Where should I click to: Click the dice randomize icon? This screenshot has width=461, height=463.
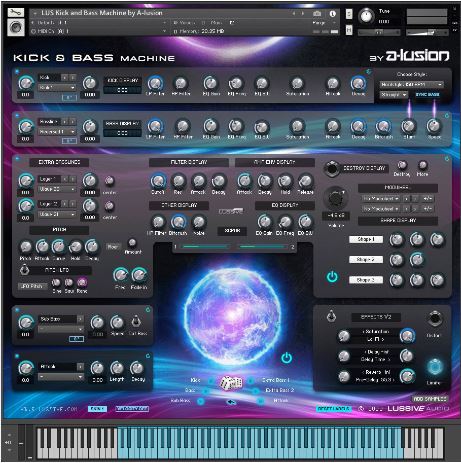point(231,382)
